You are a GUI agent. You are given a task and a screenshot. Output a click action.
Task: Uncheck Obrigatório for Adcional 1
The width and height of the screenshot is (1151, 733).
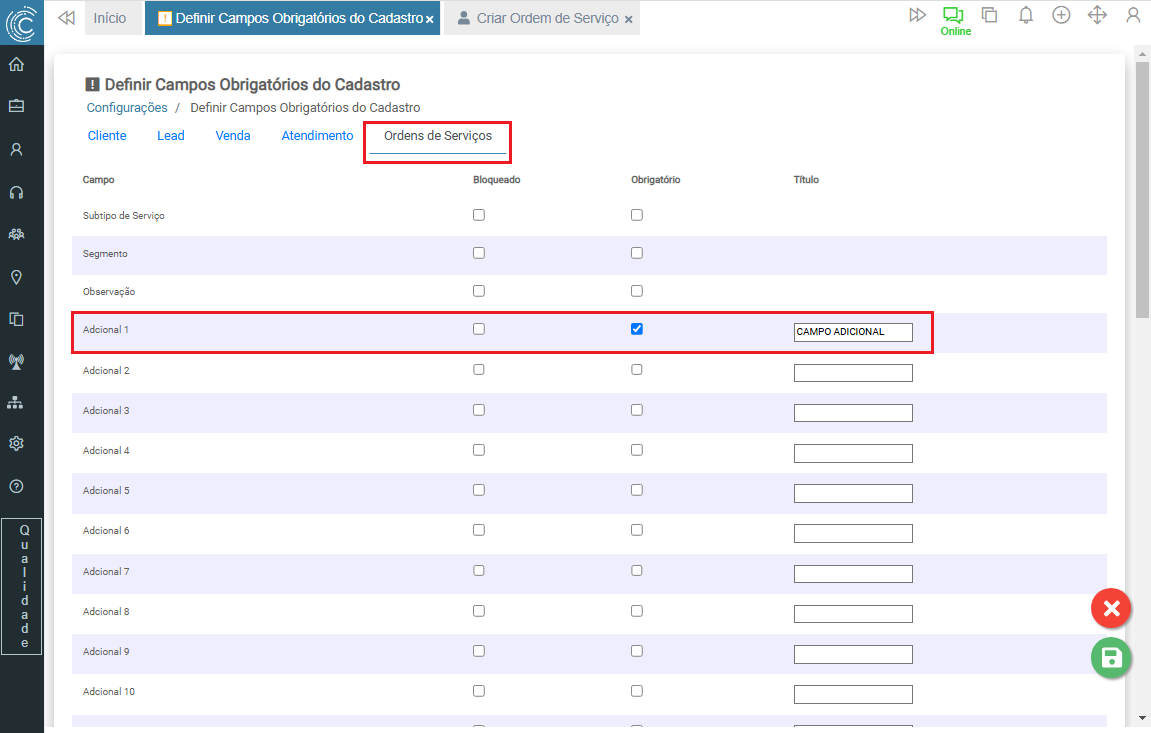637,329
